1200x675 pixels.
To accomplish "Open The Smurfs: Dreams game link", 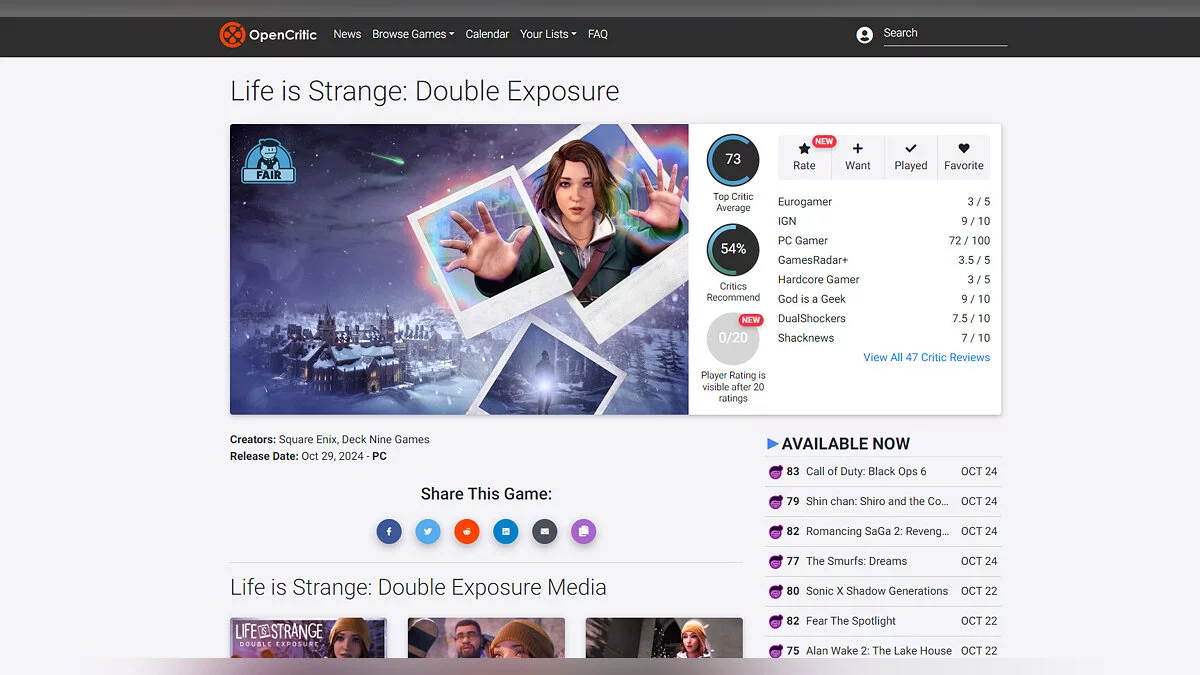I will tap(856, 561).
